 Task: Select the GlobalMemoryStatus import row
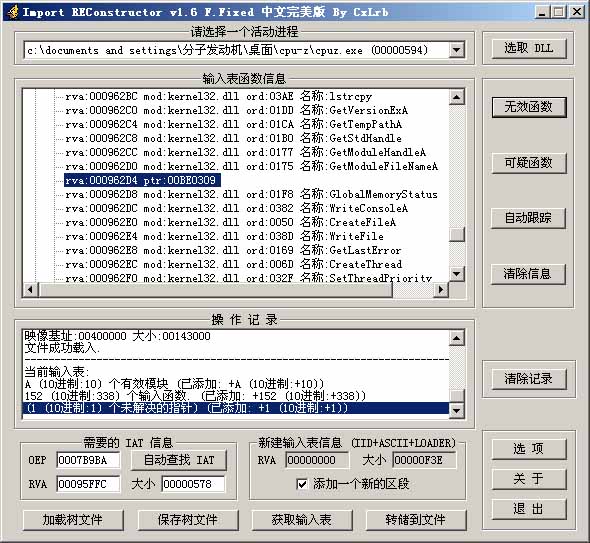(x=251, y=194)
